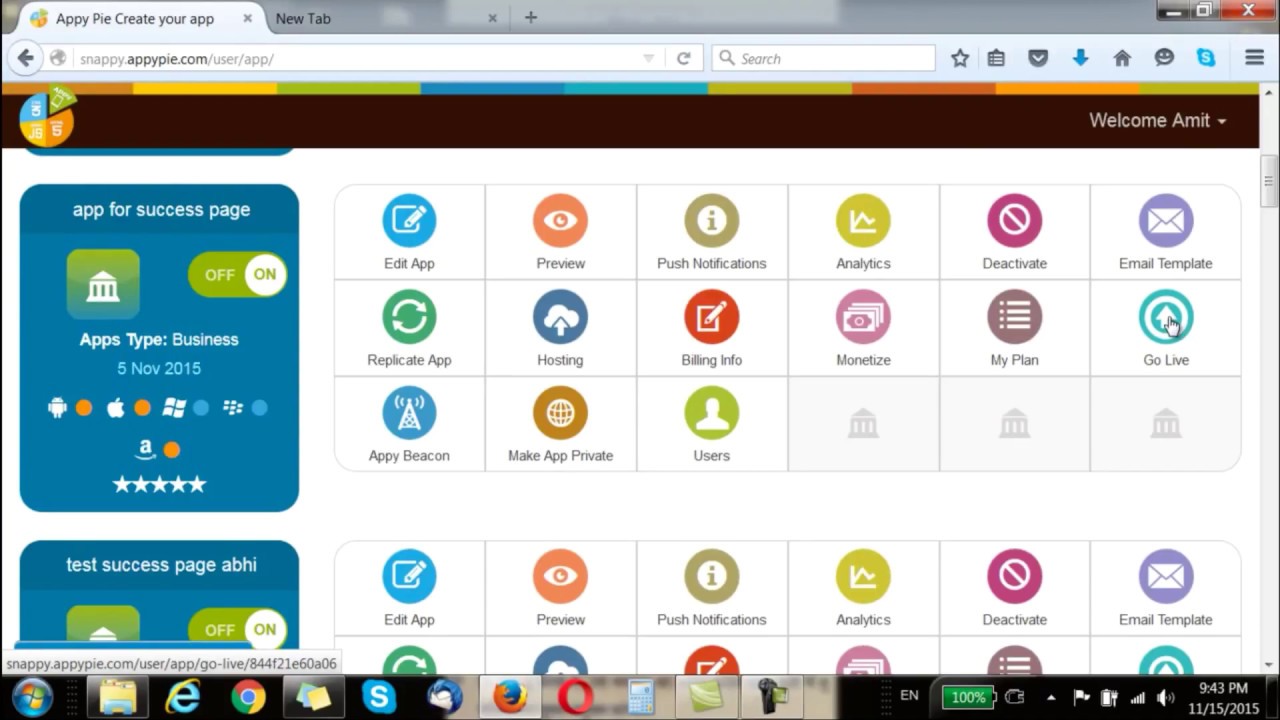Open the Firefox hamburger menu
The image size is (1280, 720).
click(1254, 58)
